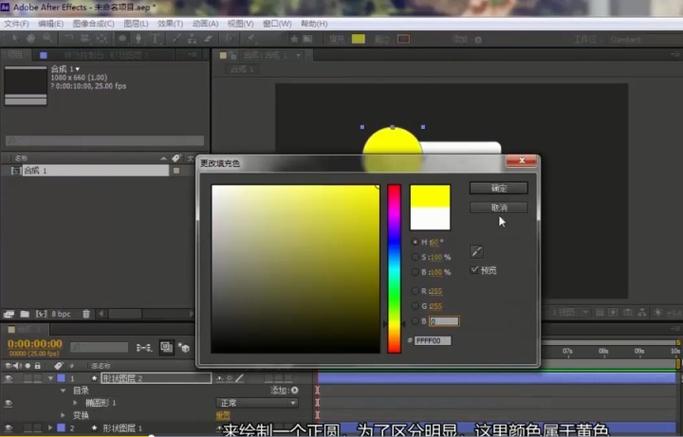This screenshot has height=437, width=683.
Task: Click the 确定 OK button
Action: [x=498, y=188]
